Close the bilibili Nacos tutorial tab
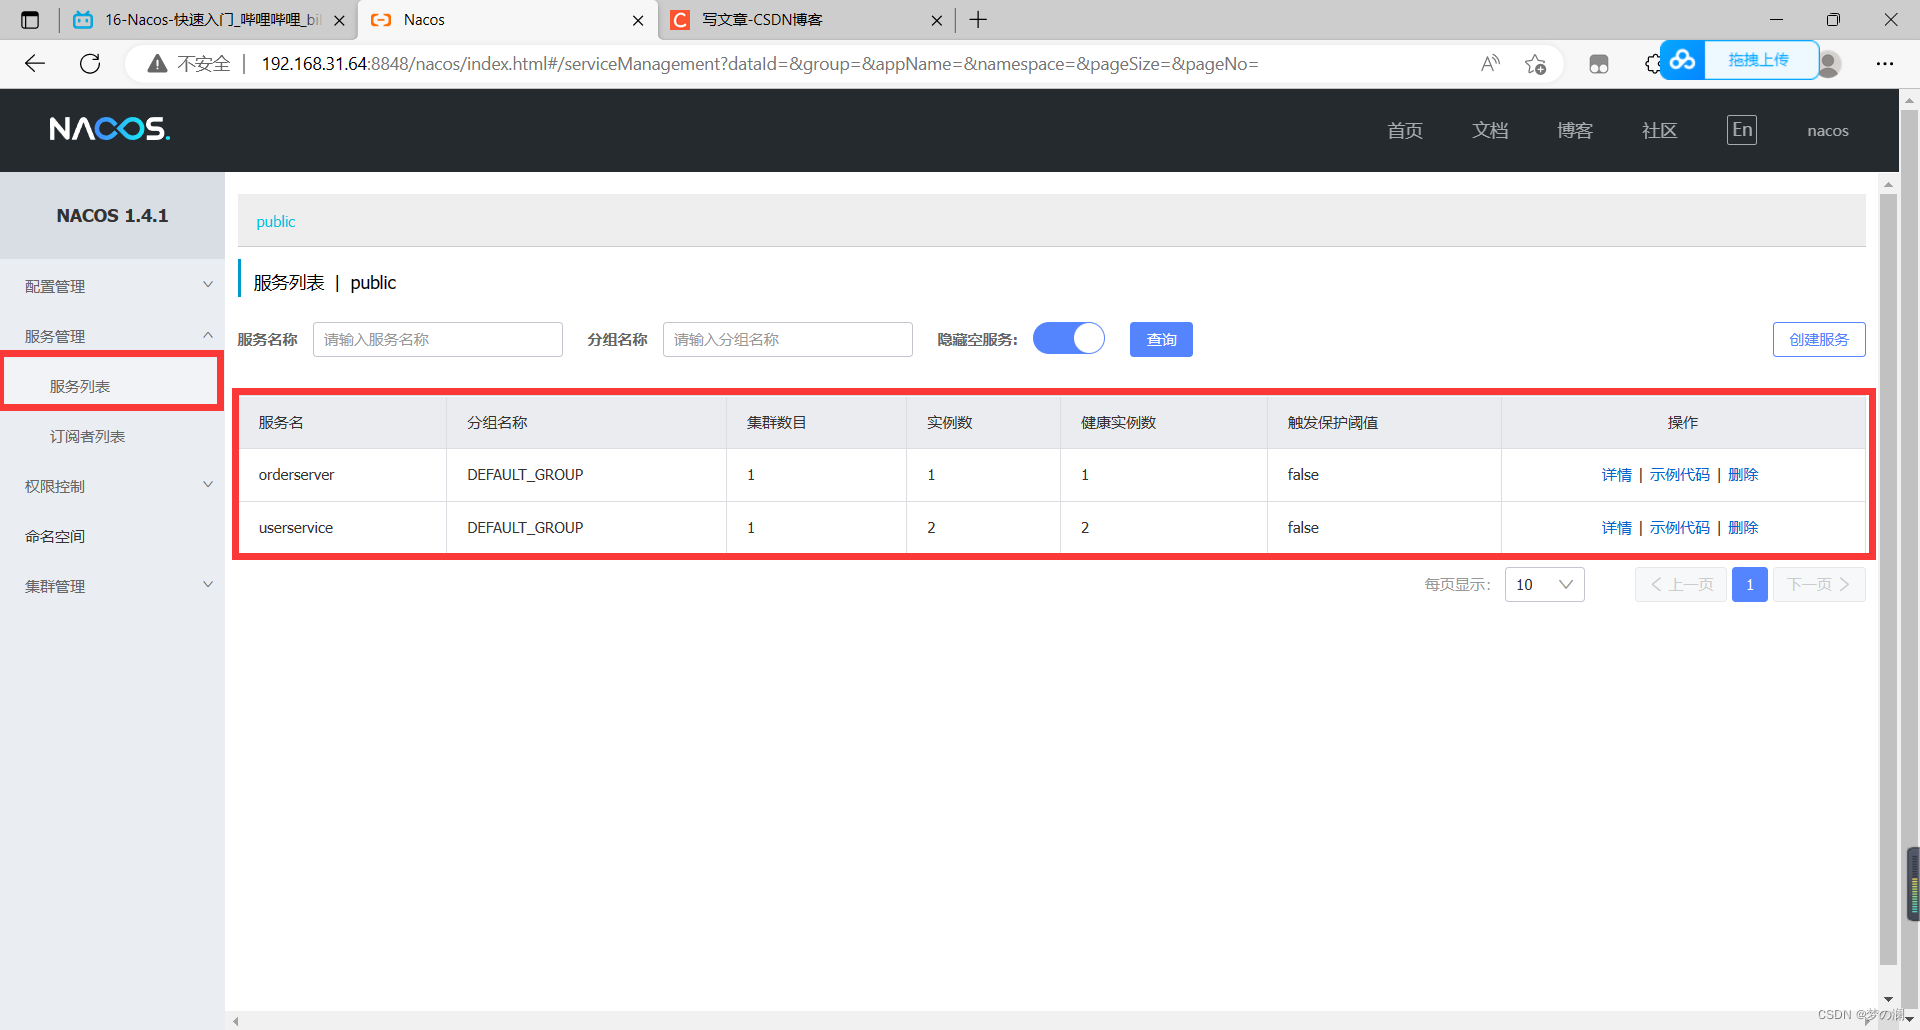 pyautogui.click(x=339, y=20)
